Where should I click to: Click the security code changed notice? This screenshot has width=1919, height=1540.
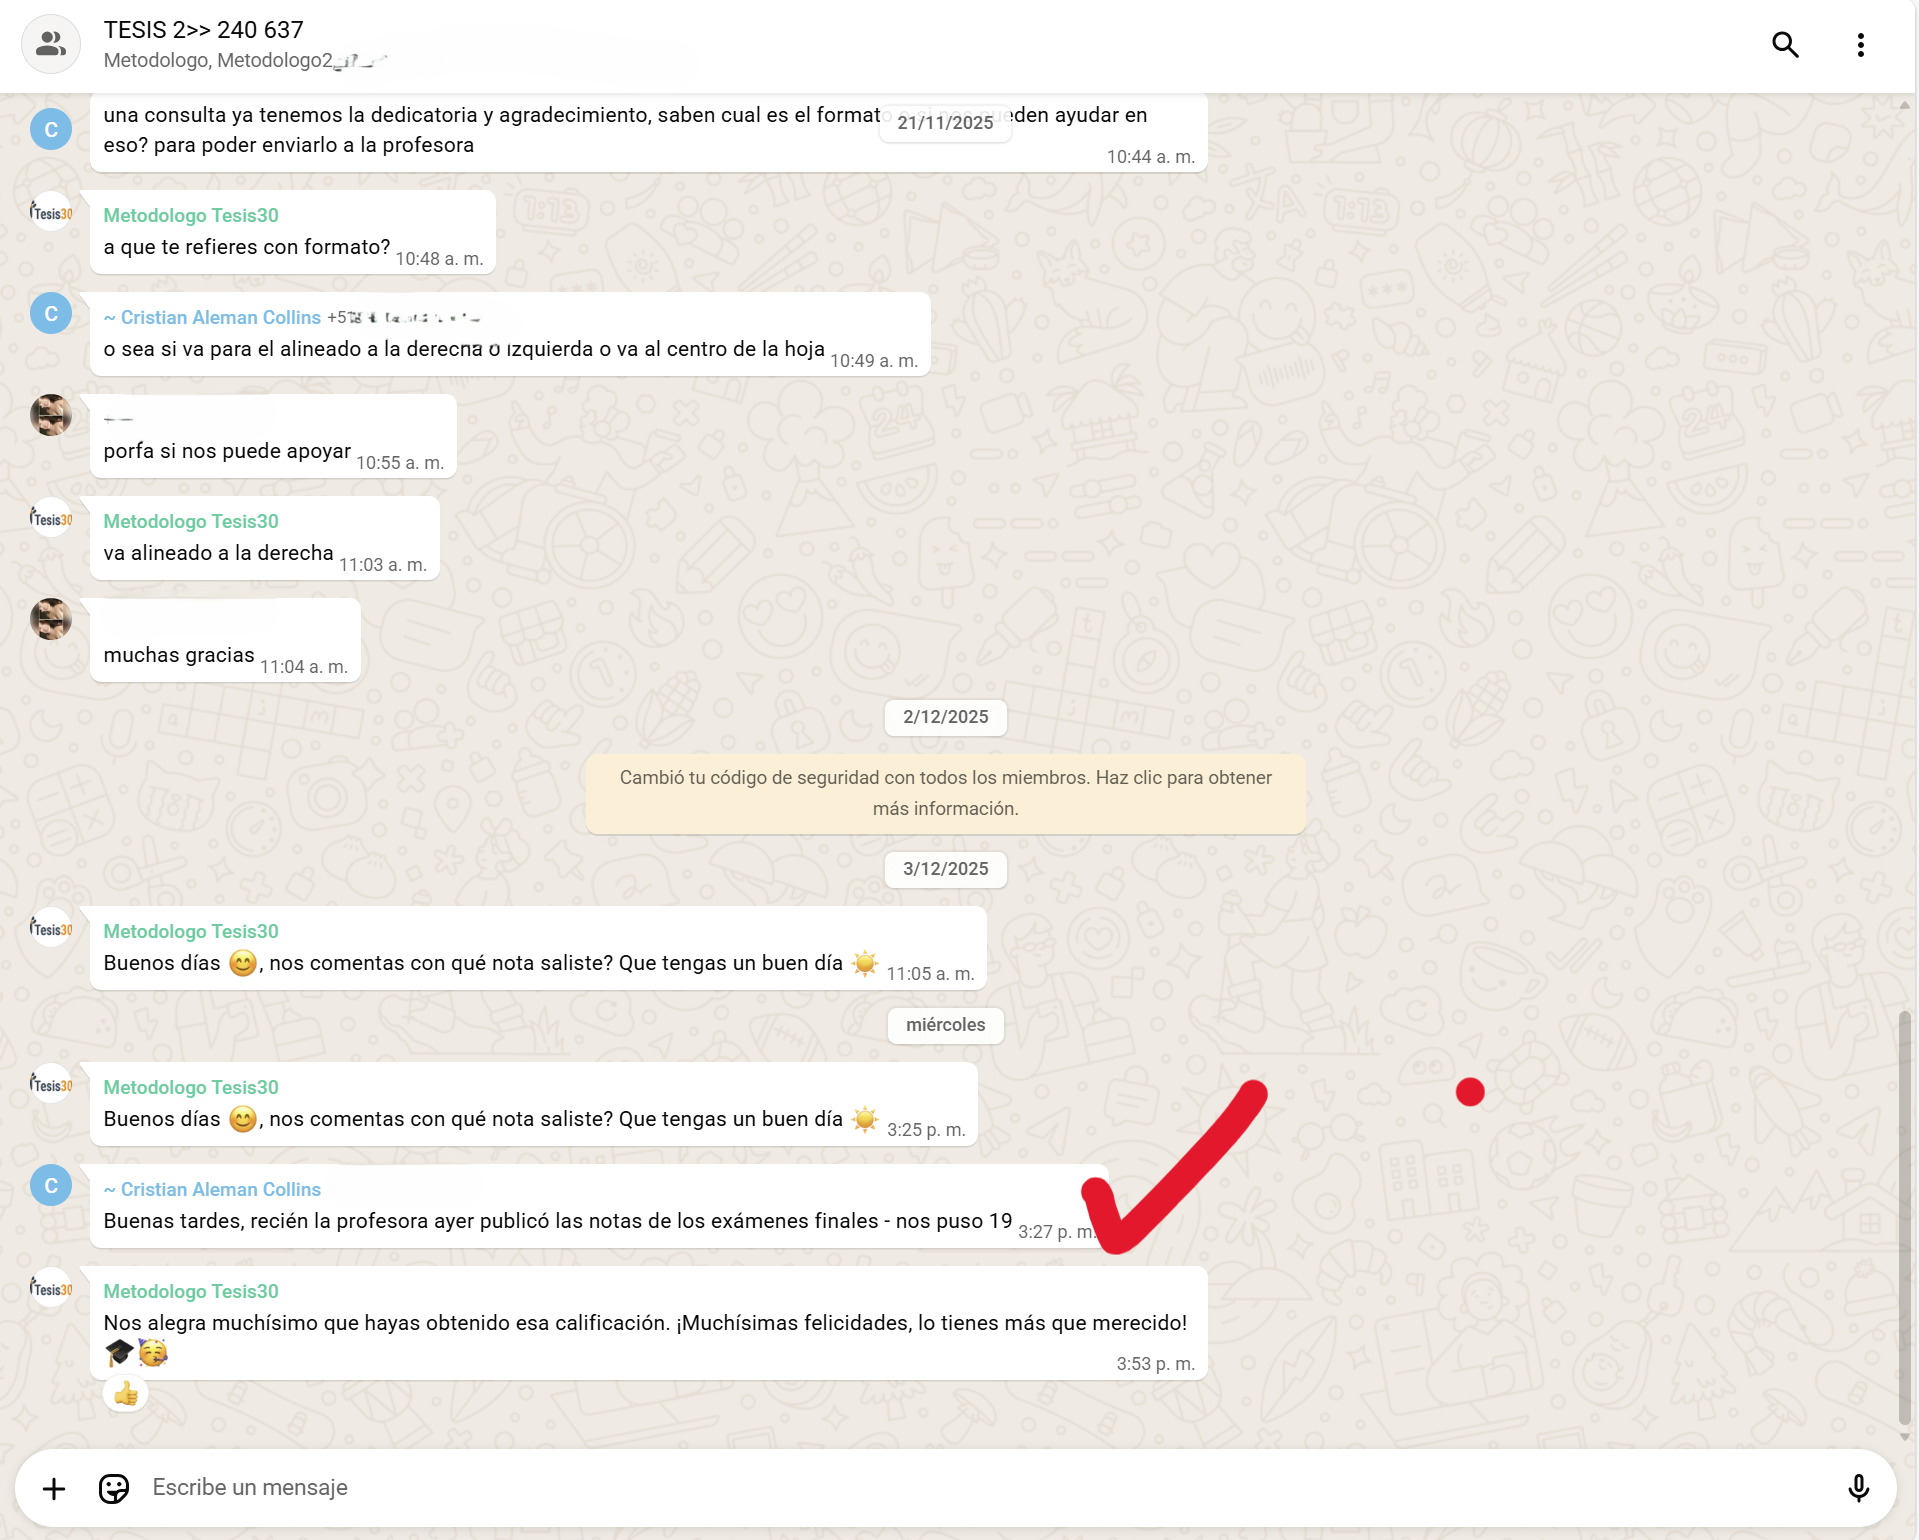pos(945,793)
